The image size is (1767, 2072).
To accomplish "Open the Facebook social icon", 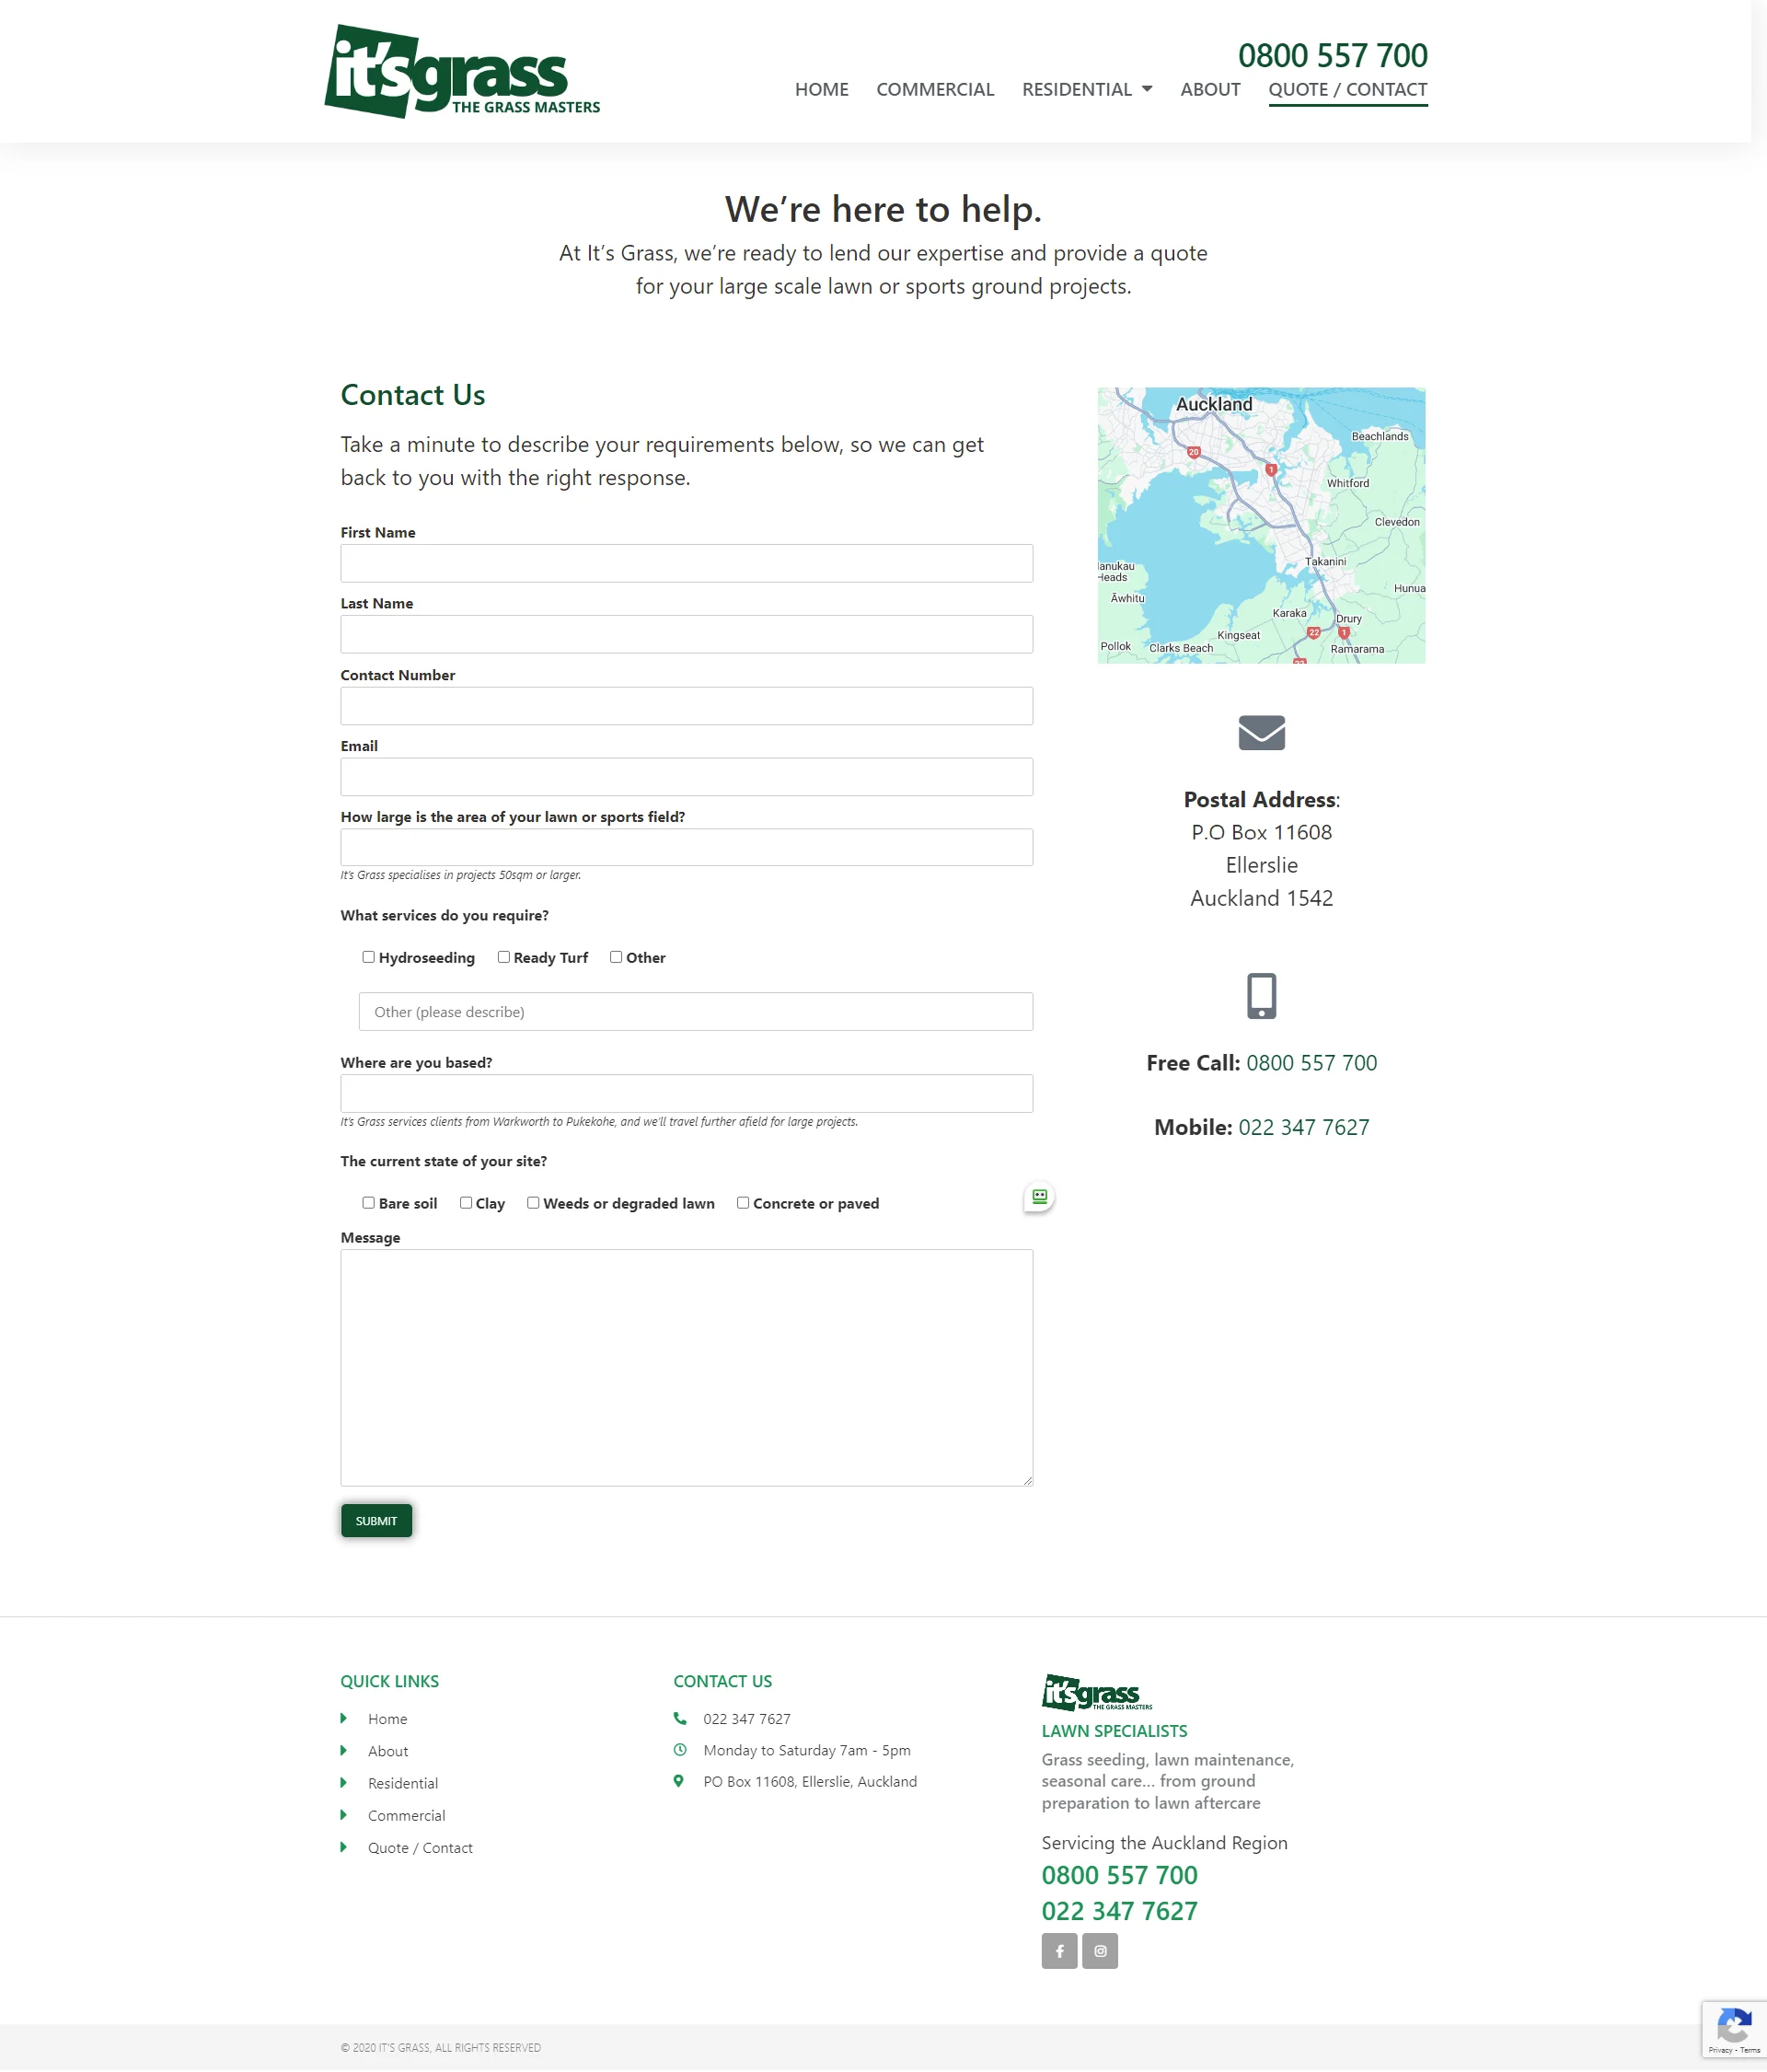I will (x=1059, y=1950).
